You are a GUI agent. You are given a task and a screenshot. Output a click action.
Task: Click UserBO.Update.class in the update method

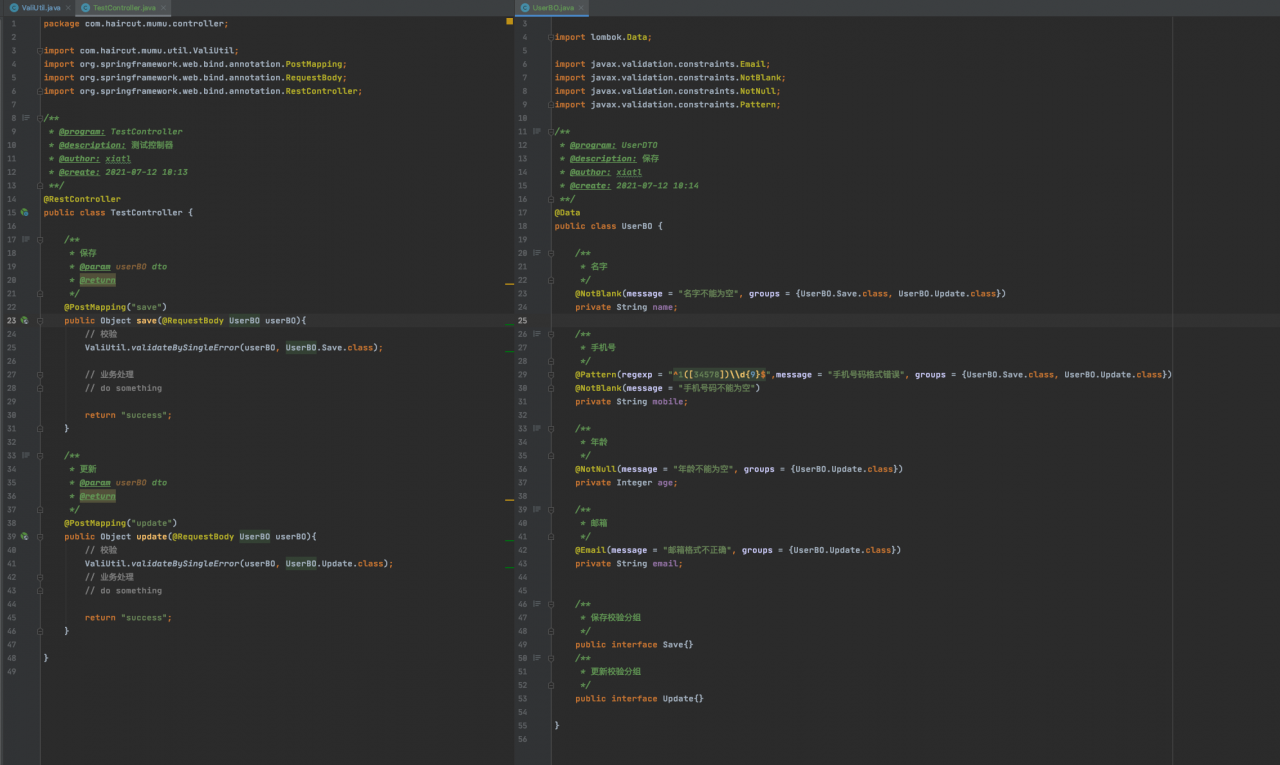tap(337, 563)
